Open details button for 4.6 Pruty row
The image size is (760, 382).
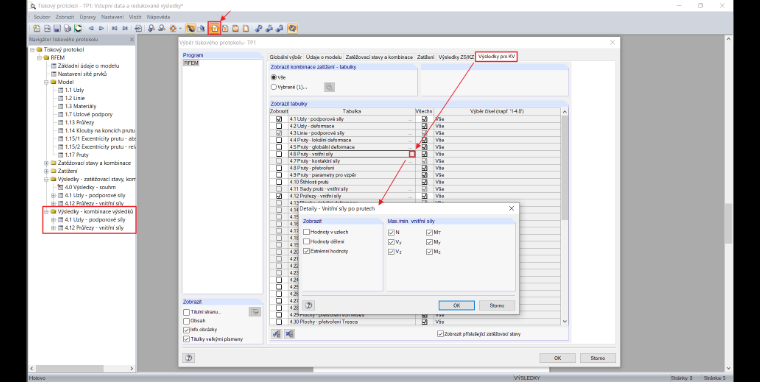coord(412,154)
